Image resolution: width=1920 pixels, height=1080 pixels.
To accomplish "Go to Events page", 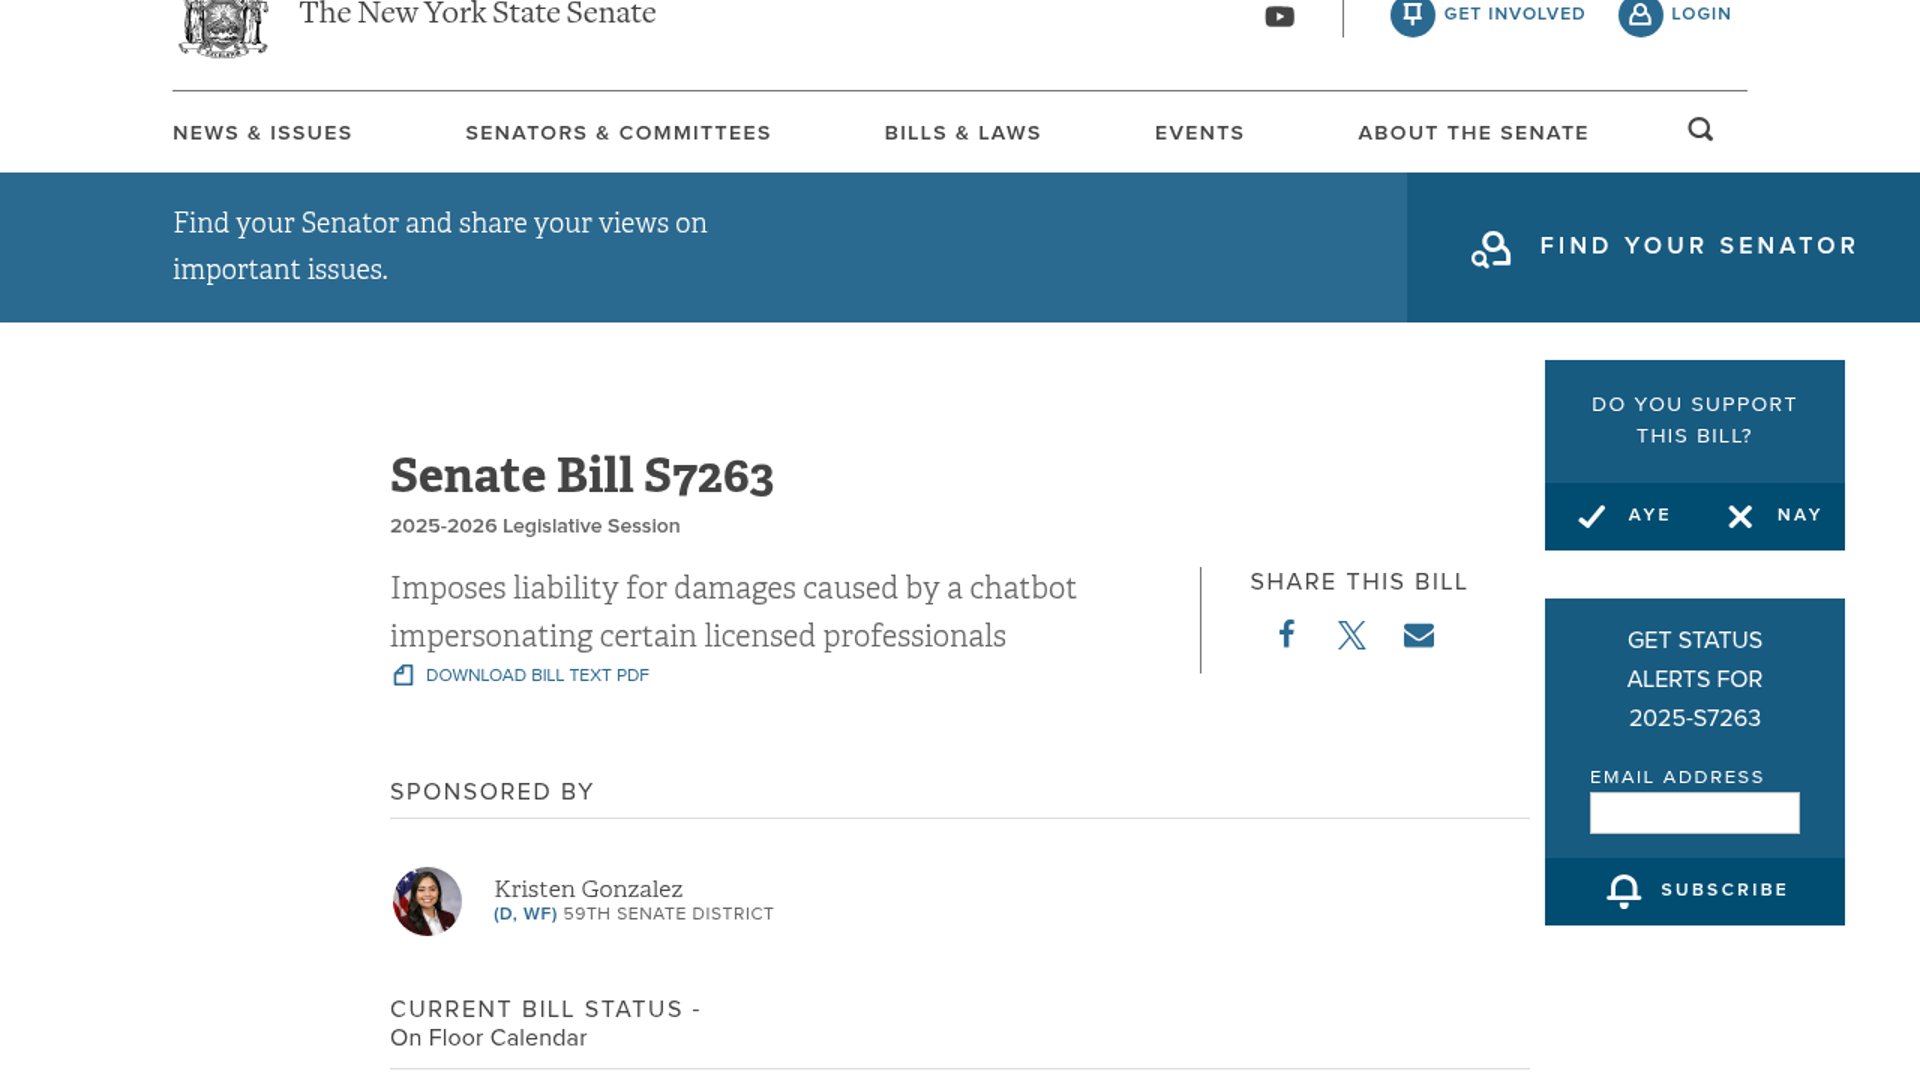I will (1199, 133).
